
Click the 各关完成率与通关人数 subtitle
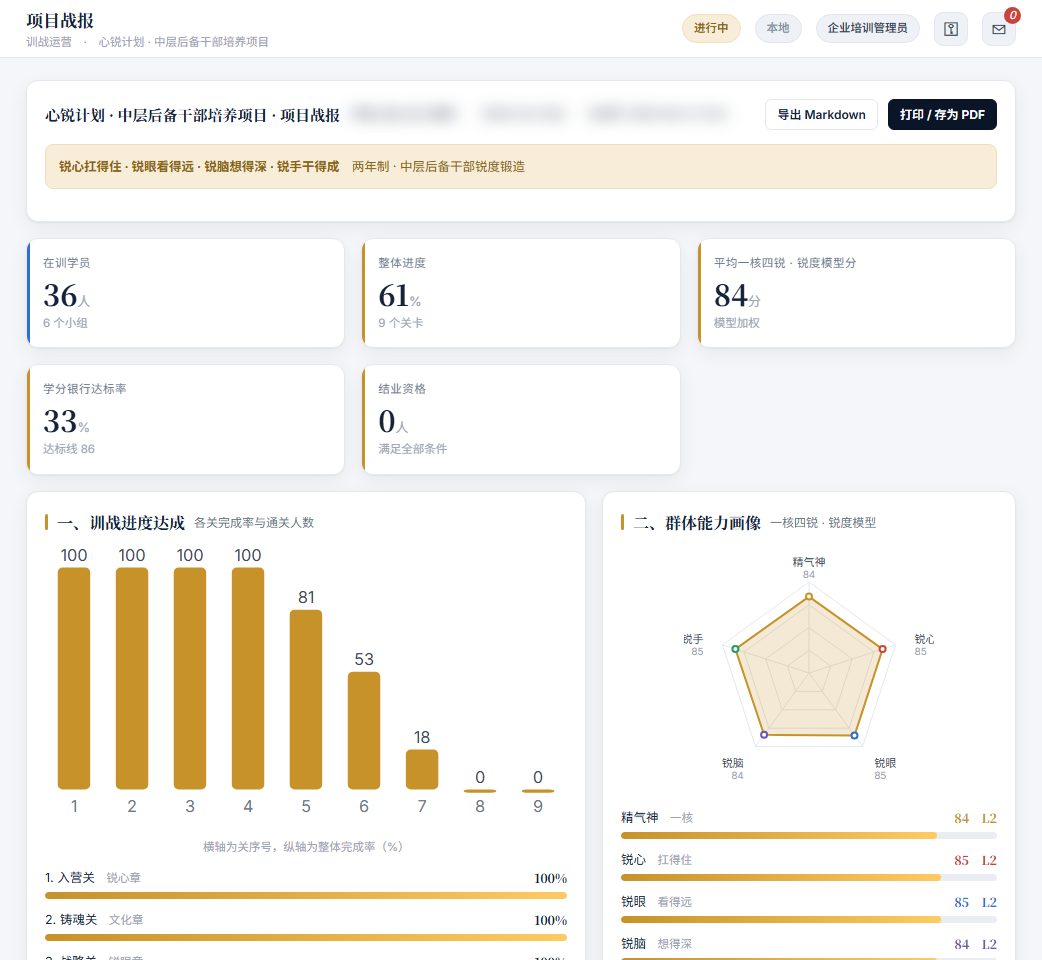pos(254,523)
